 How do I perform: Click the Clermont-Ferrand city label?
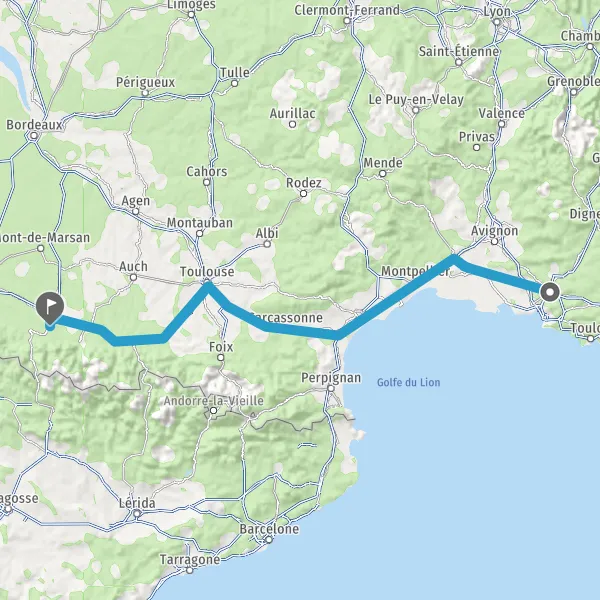[x=347, y=10]
